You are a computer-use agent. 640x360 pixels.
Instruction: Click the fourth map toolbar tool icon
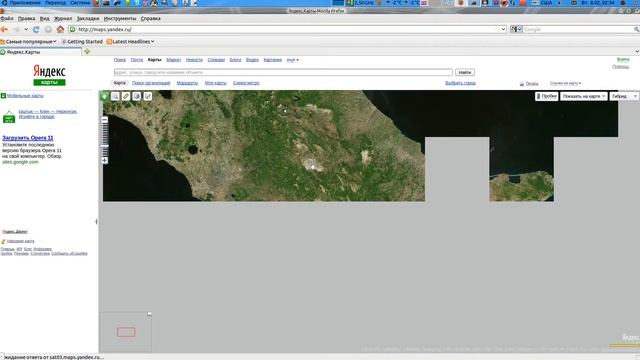pos(137,96)
